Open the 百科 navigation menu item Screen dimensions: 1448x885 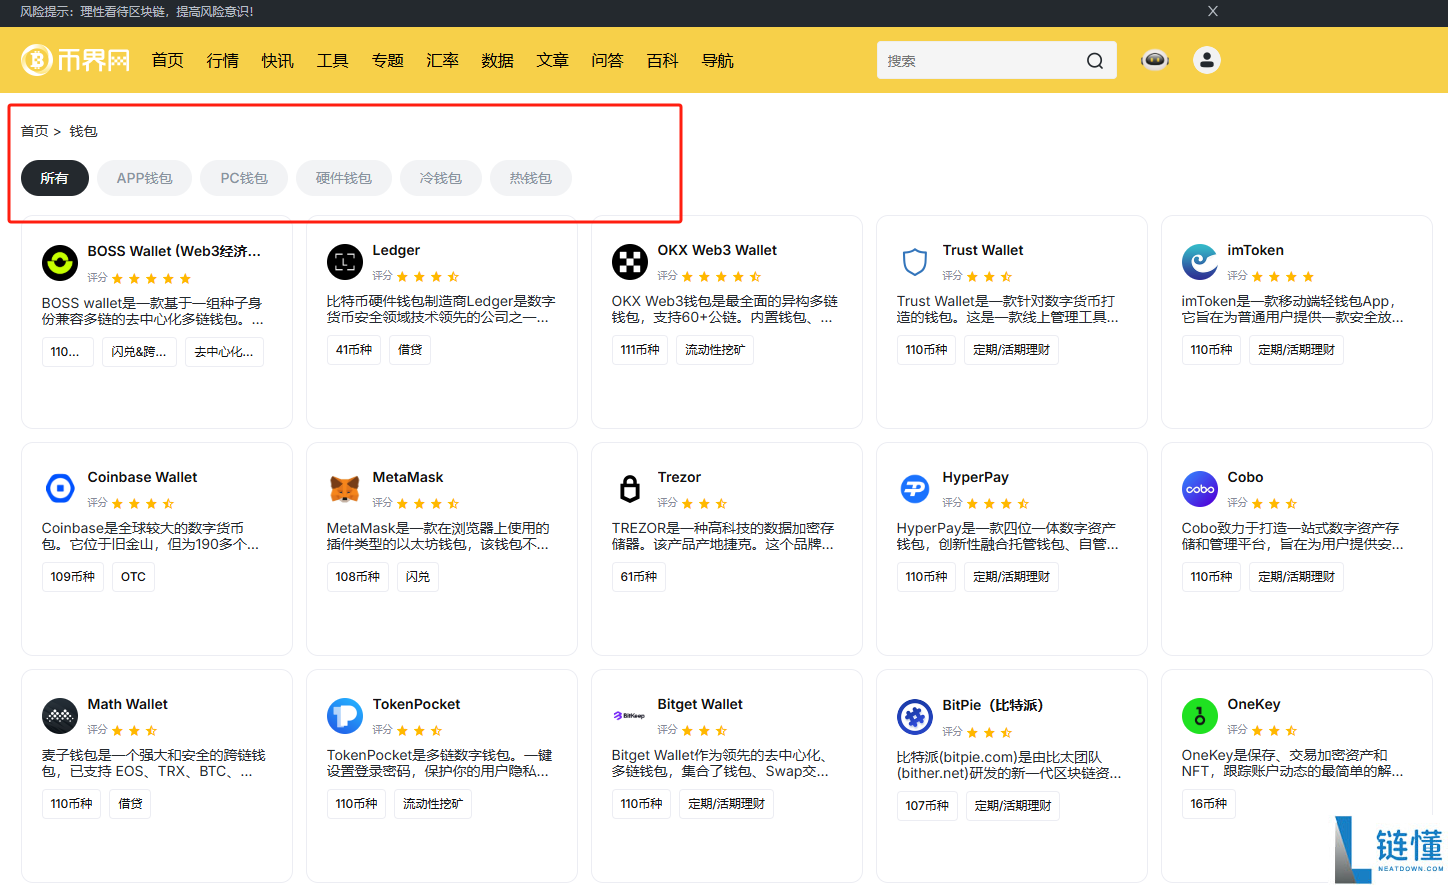pyautogui.click(x=663, y=61)
